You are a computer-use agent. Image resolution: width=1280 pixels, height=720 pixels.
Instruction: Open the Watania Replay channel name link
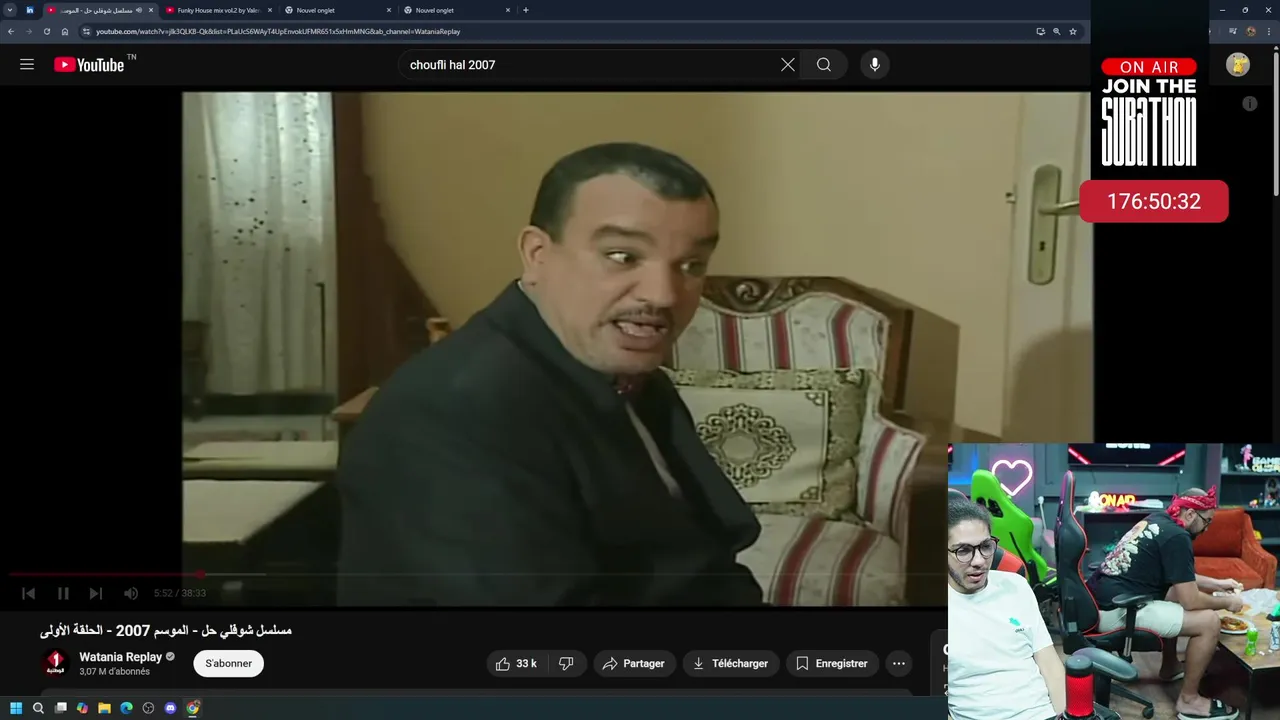pyautogui.click(x=120, y=657)
